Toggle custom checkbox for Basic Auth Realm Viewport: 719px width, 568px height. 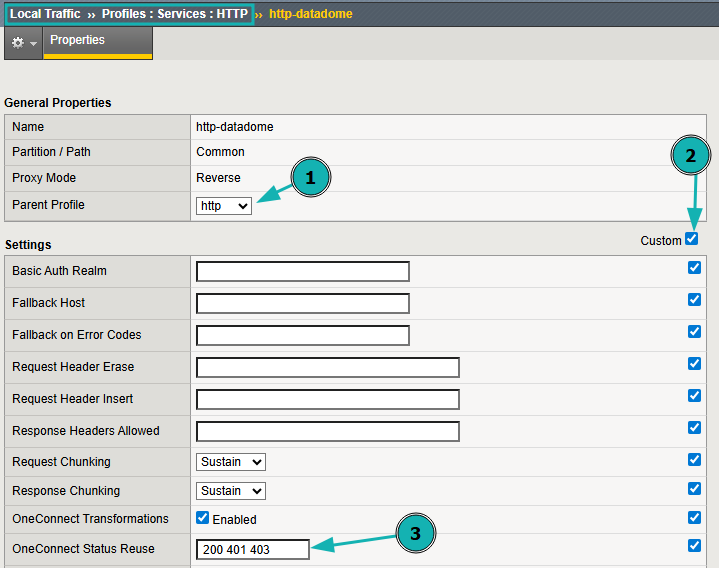coord(694,268)
